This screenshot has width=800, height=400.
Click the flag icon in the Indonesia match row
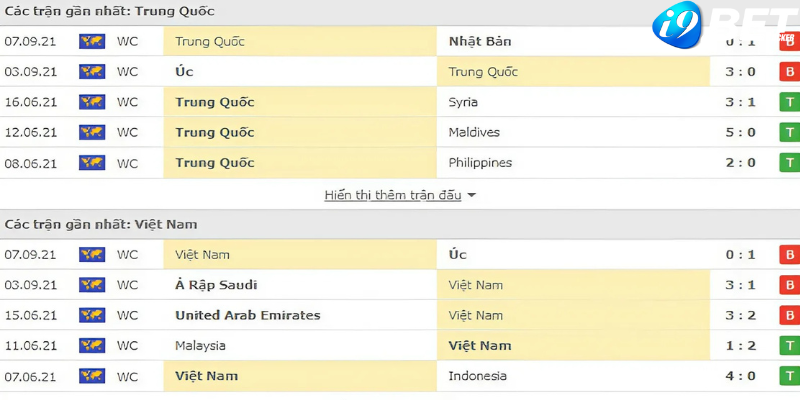pos(92,376)
